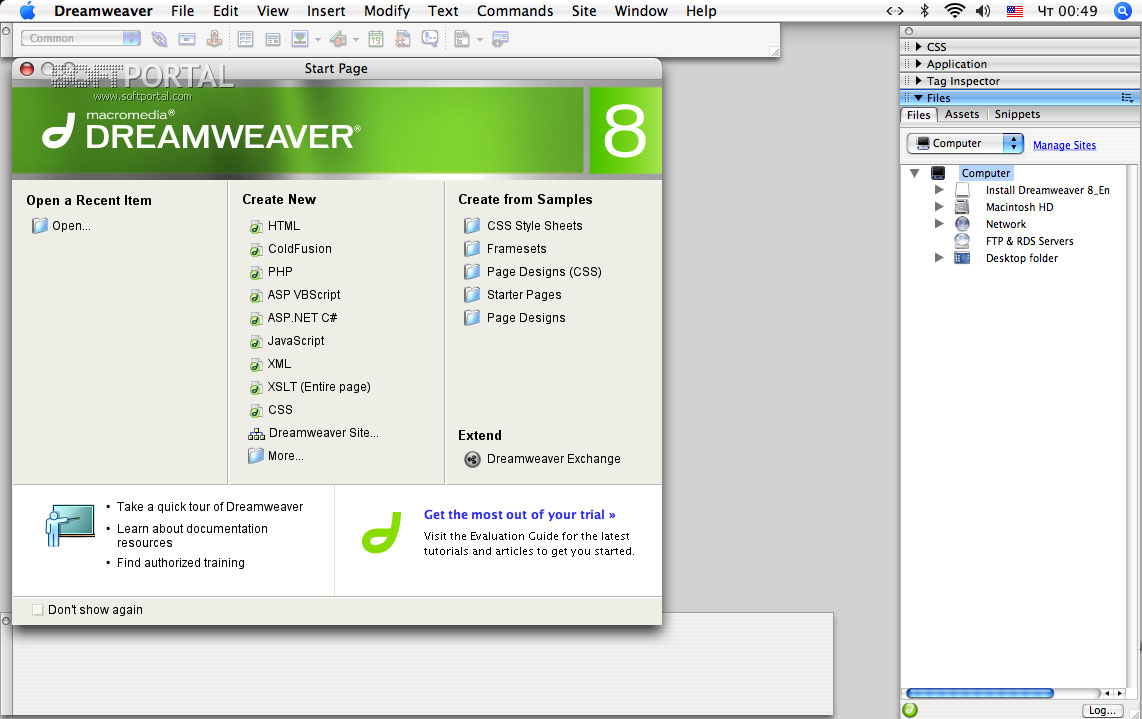Switch to the Snippets tab

1017,114
